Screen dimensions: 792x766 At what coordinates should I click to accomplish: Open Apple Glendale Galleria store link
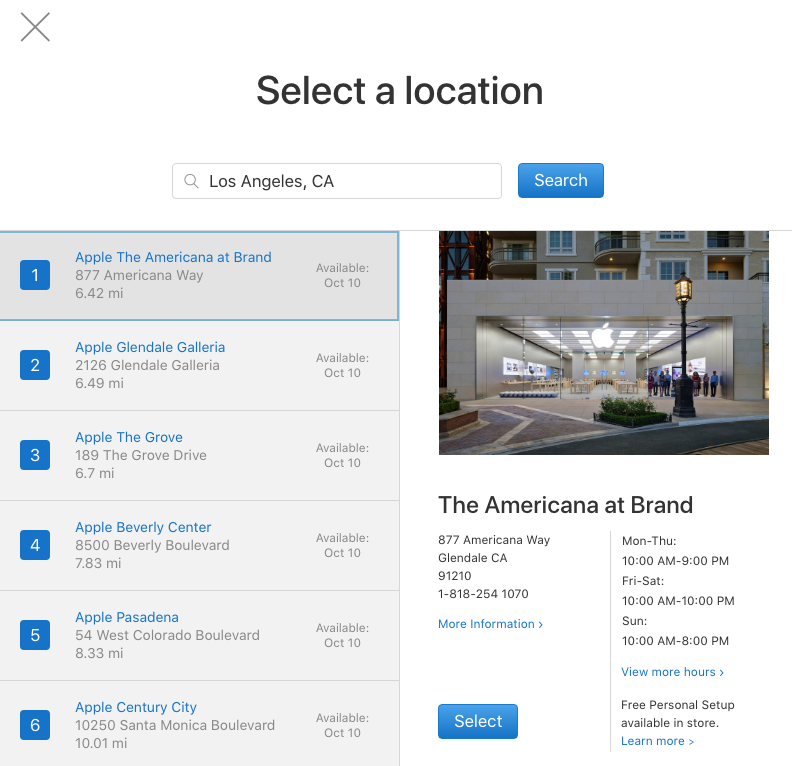pos(150,347)
